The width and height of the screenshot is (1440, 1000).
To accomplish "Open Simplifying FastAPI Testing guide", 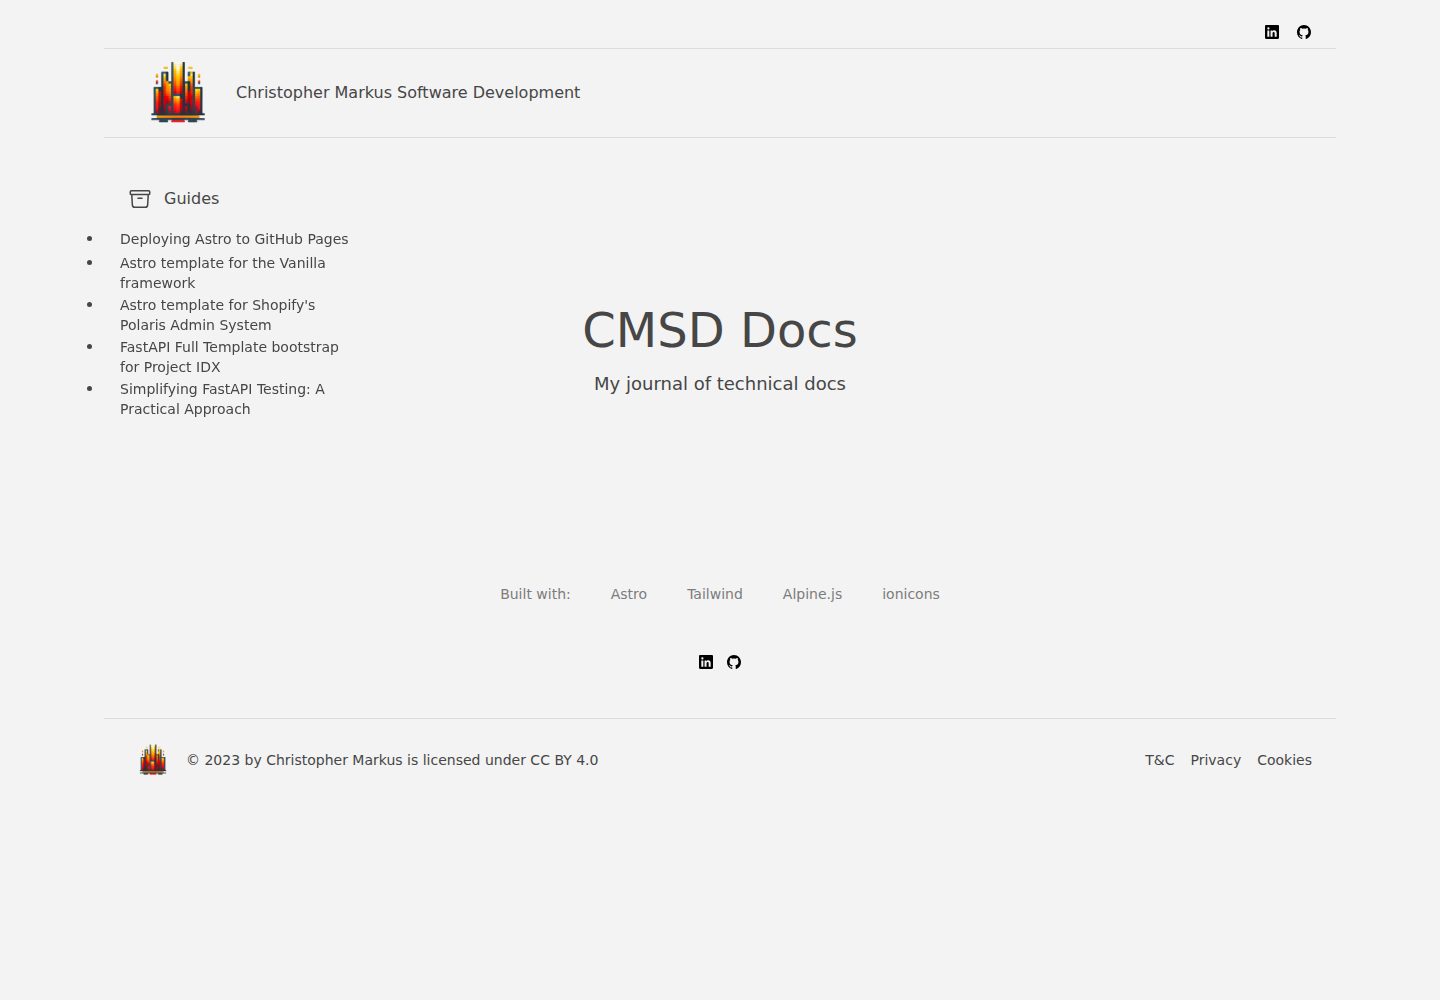I will coord(222,399).
